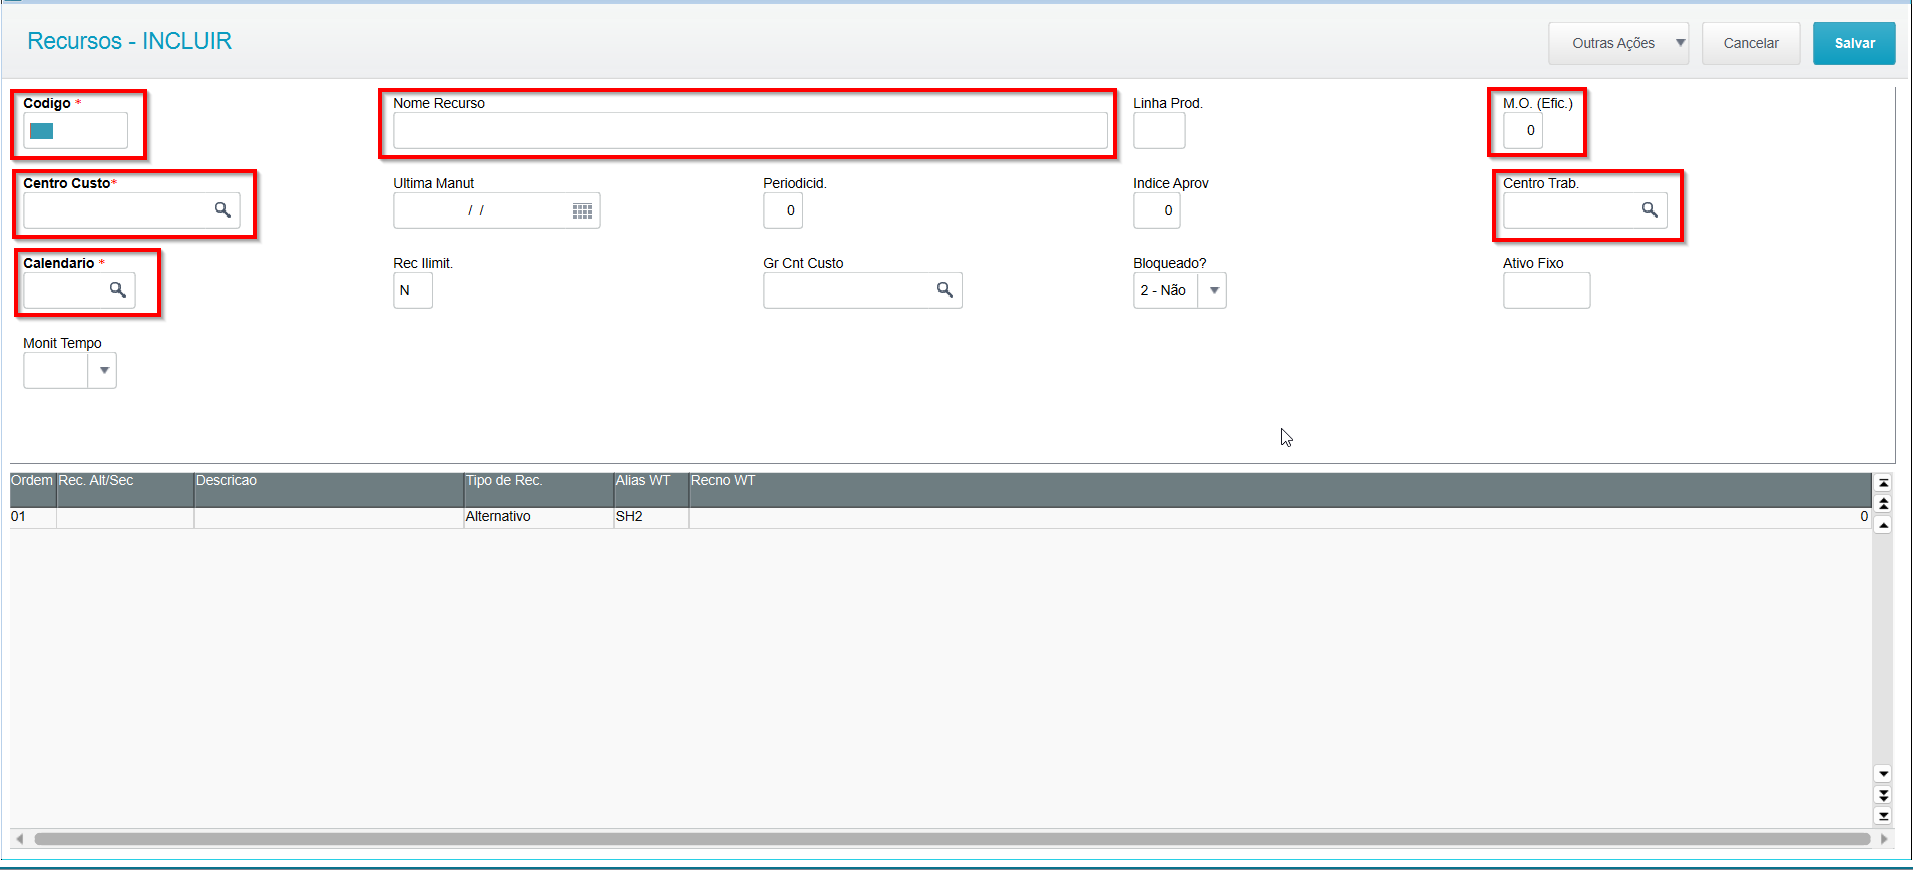Open Monit Tempo dropdown
1913x870 pixels.
103,371
